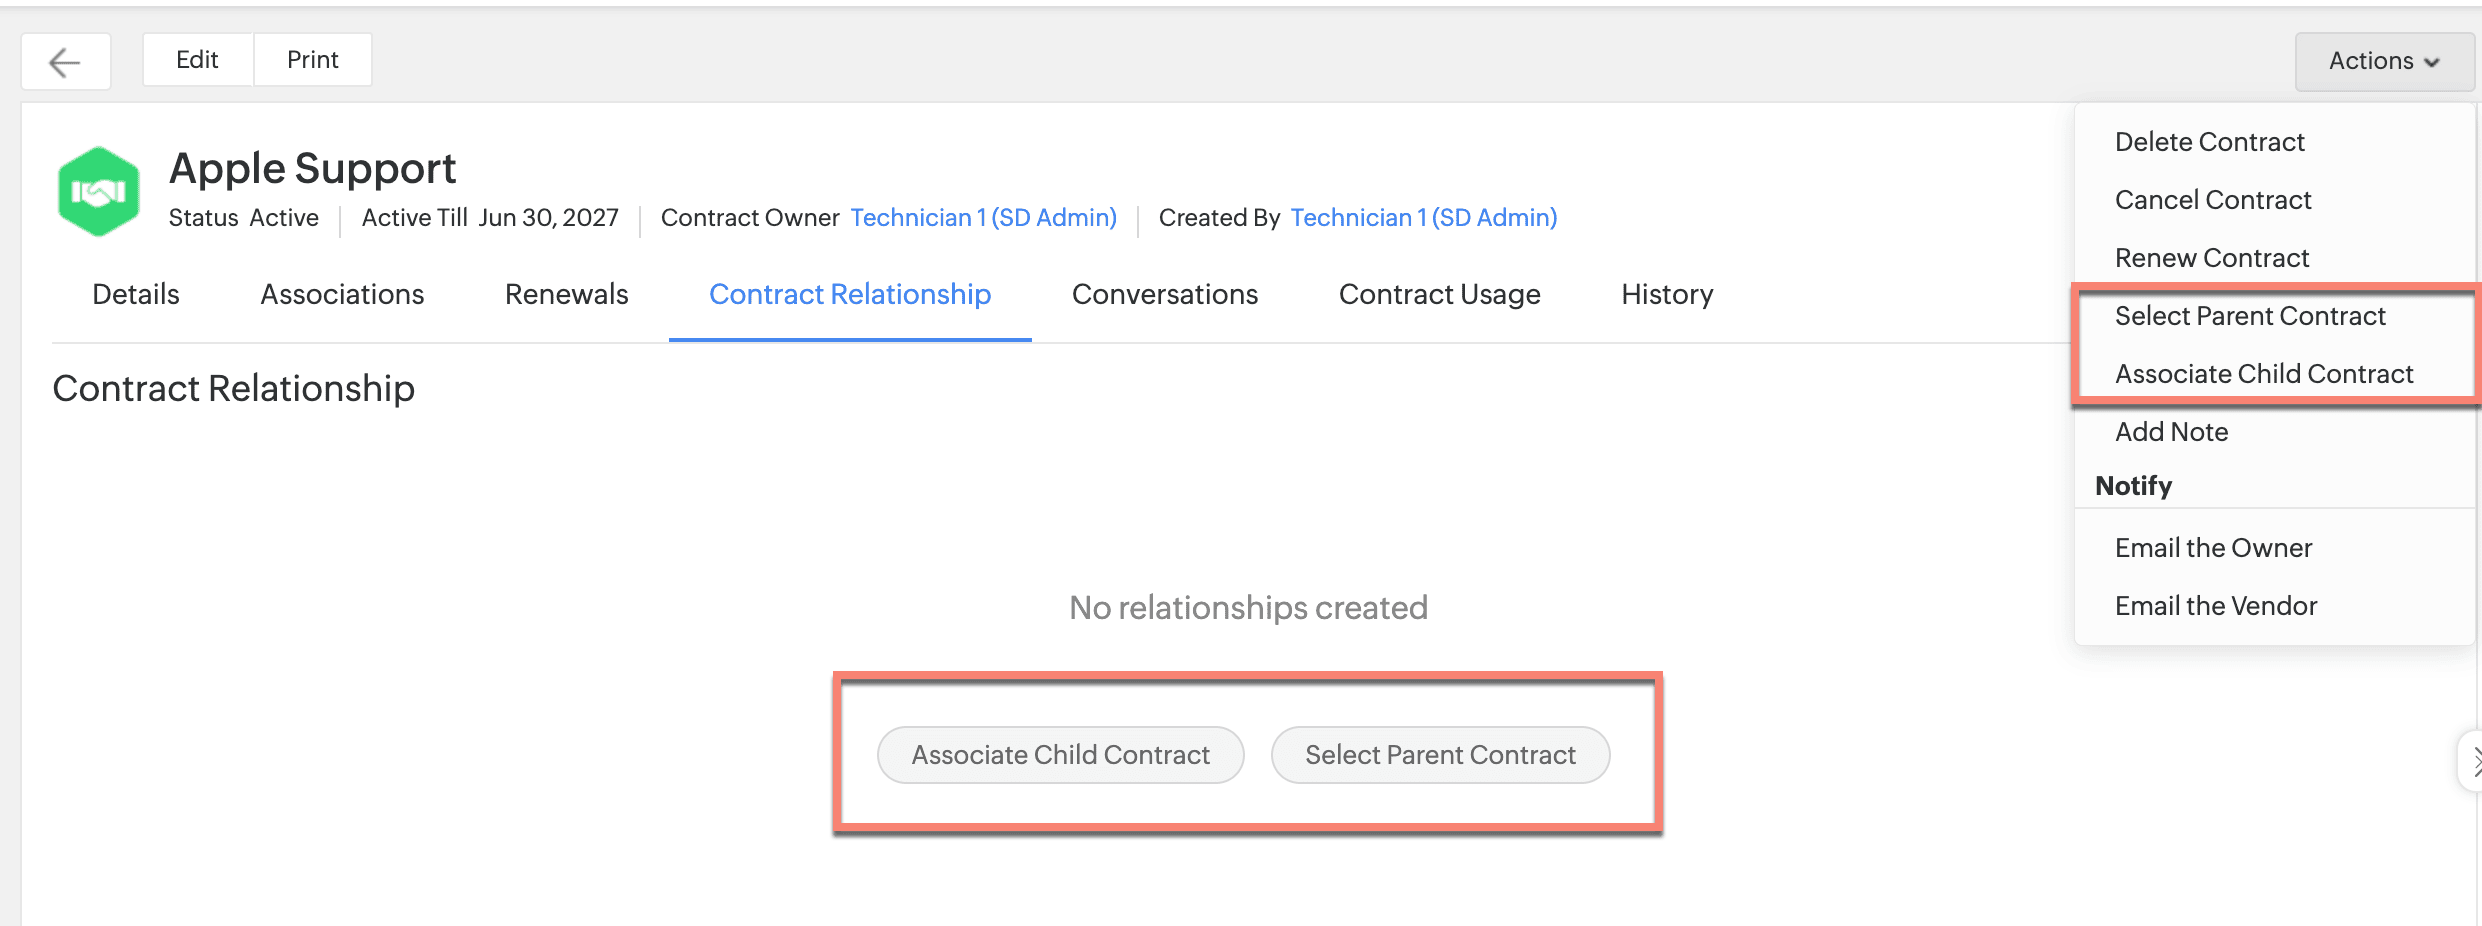Select Email the Vendor option
This screenshot has height=926, width=2482.
[x=2215, y=606]
